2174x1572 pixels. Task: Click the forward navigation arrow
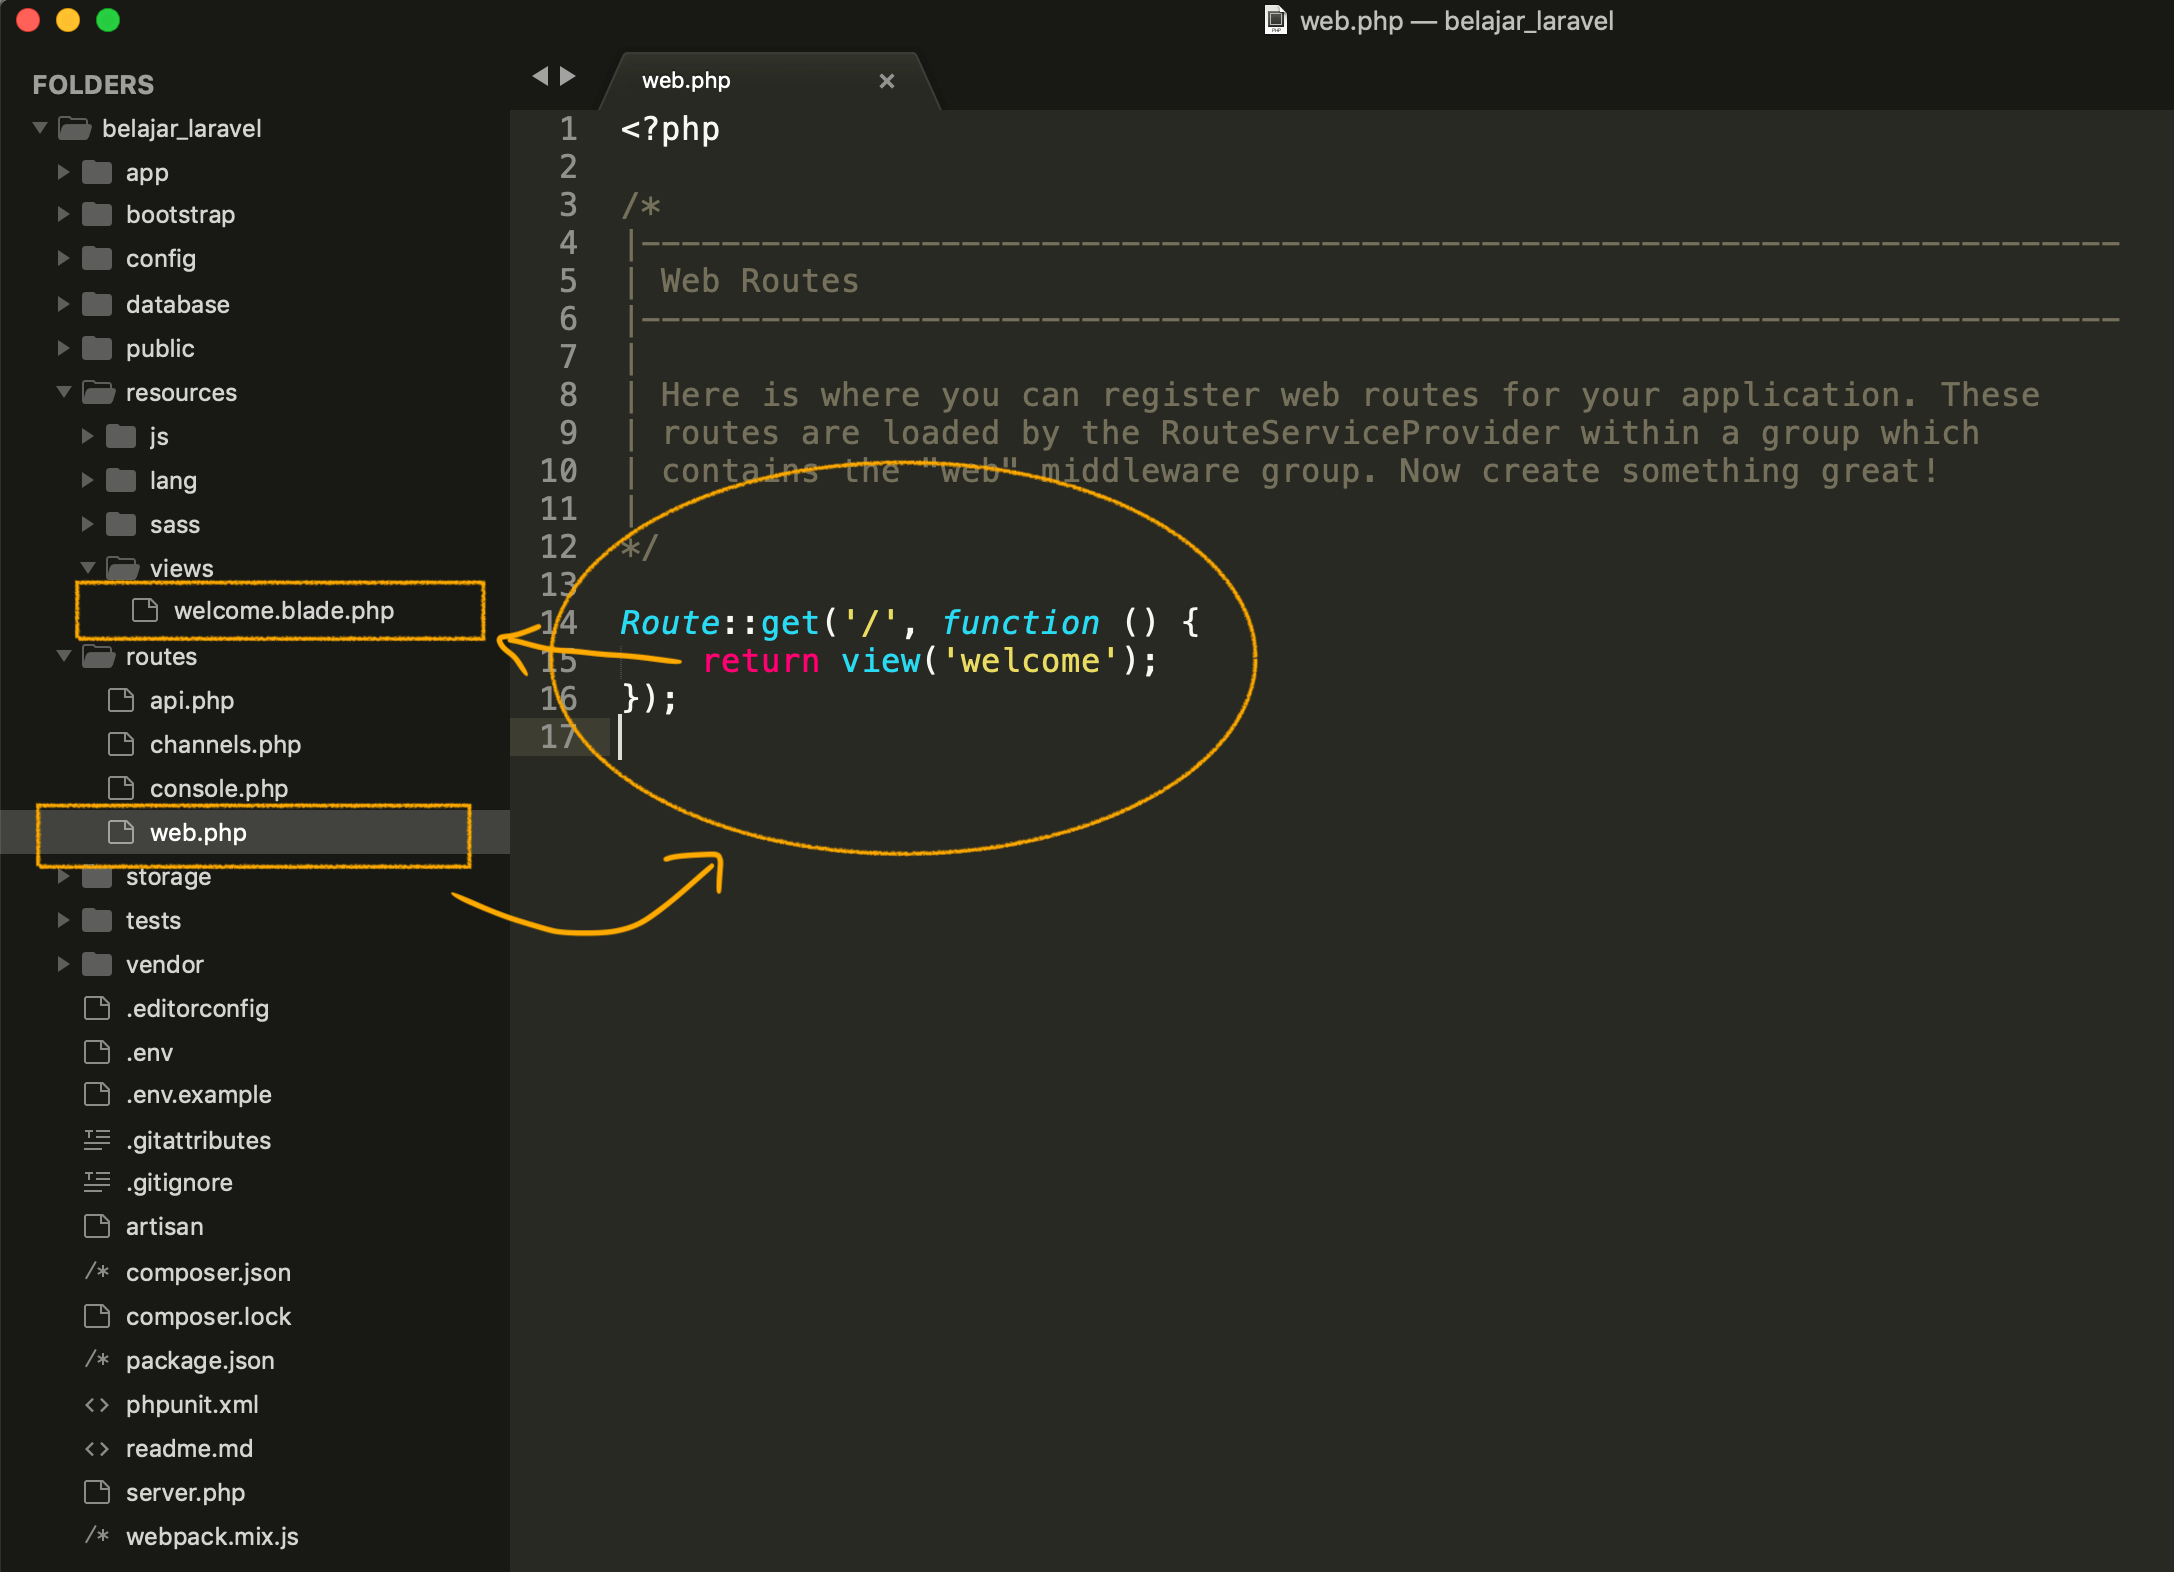pos(569,76)
